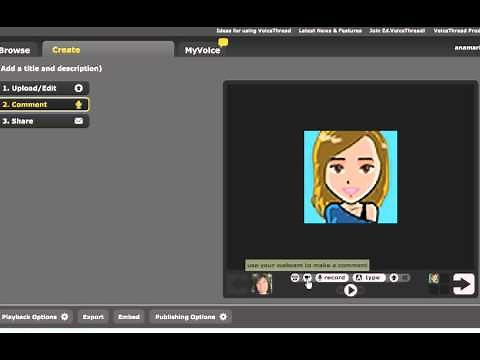Click the cartoon avatar slide image
The width and height of the screenshot is (480, 360).
(x=350, y=177)
